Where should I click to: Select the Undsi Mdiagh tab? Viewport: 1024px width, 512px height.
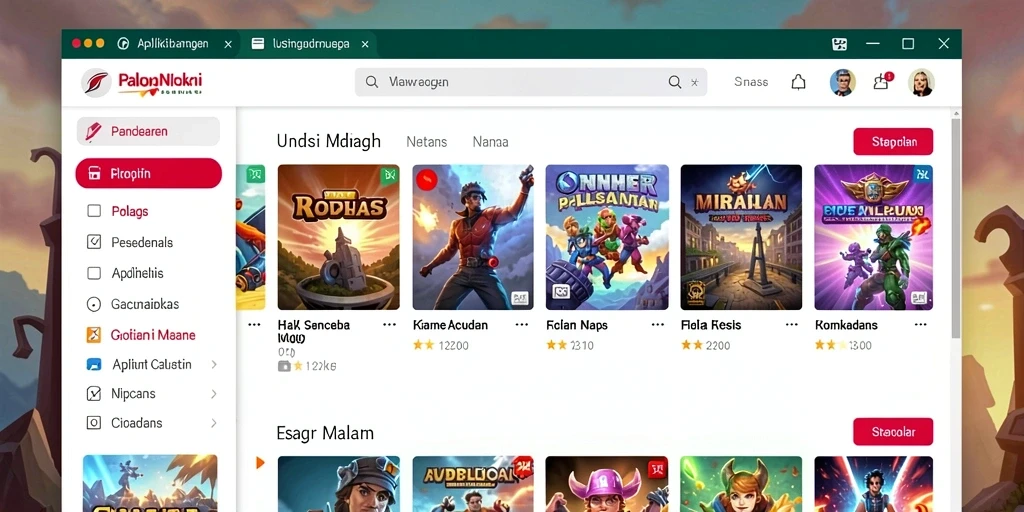pos(328,141)
